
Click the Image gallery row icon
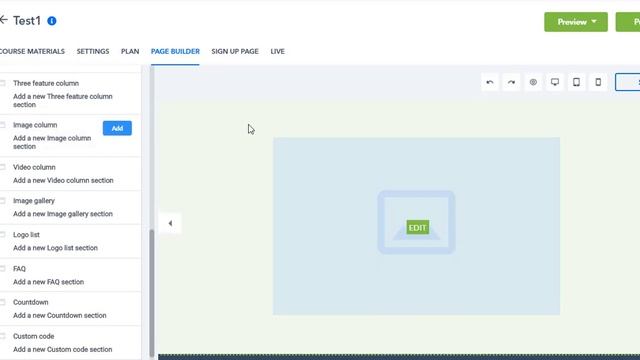pos(2,201)
